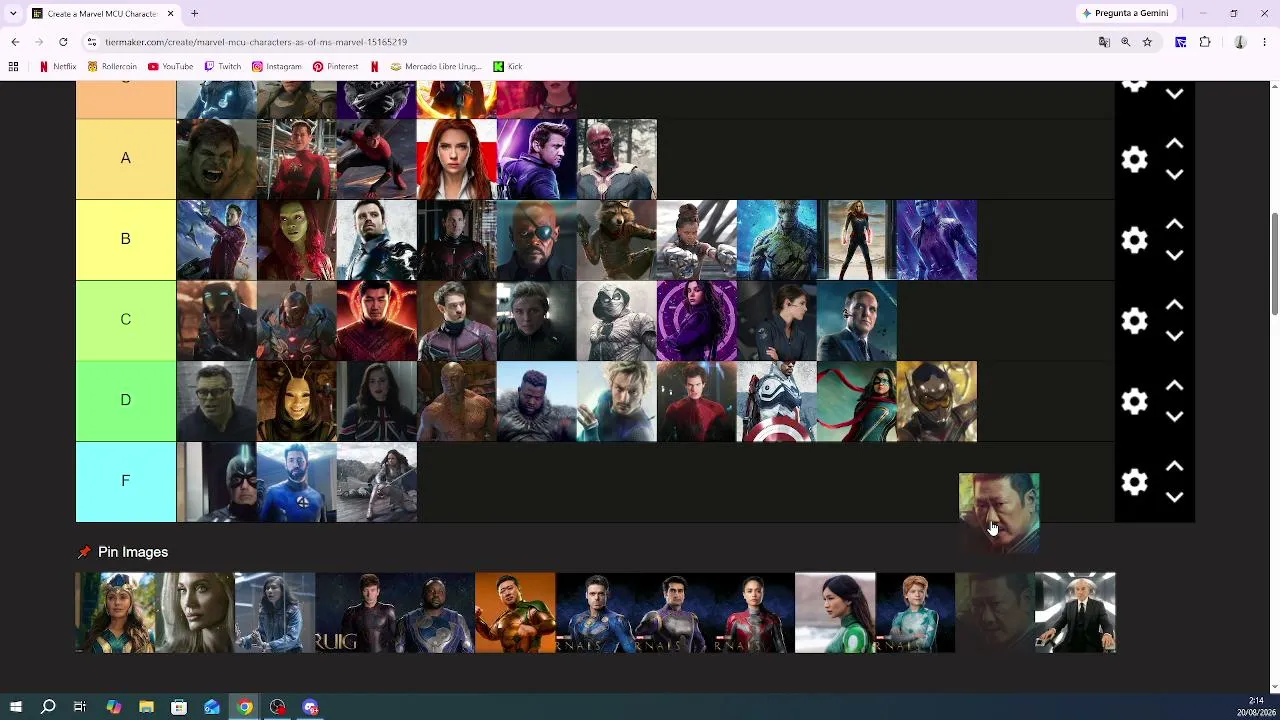This screenshot has height=720, width=1280.
Task: Move tier D row up
Action: coord(1175,386)
